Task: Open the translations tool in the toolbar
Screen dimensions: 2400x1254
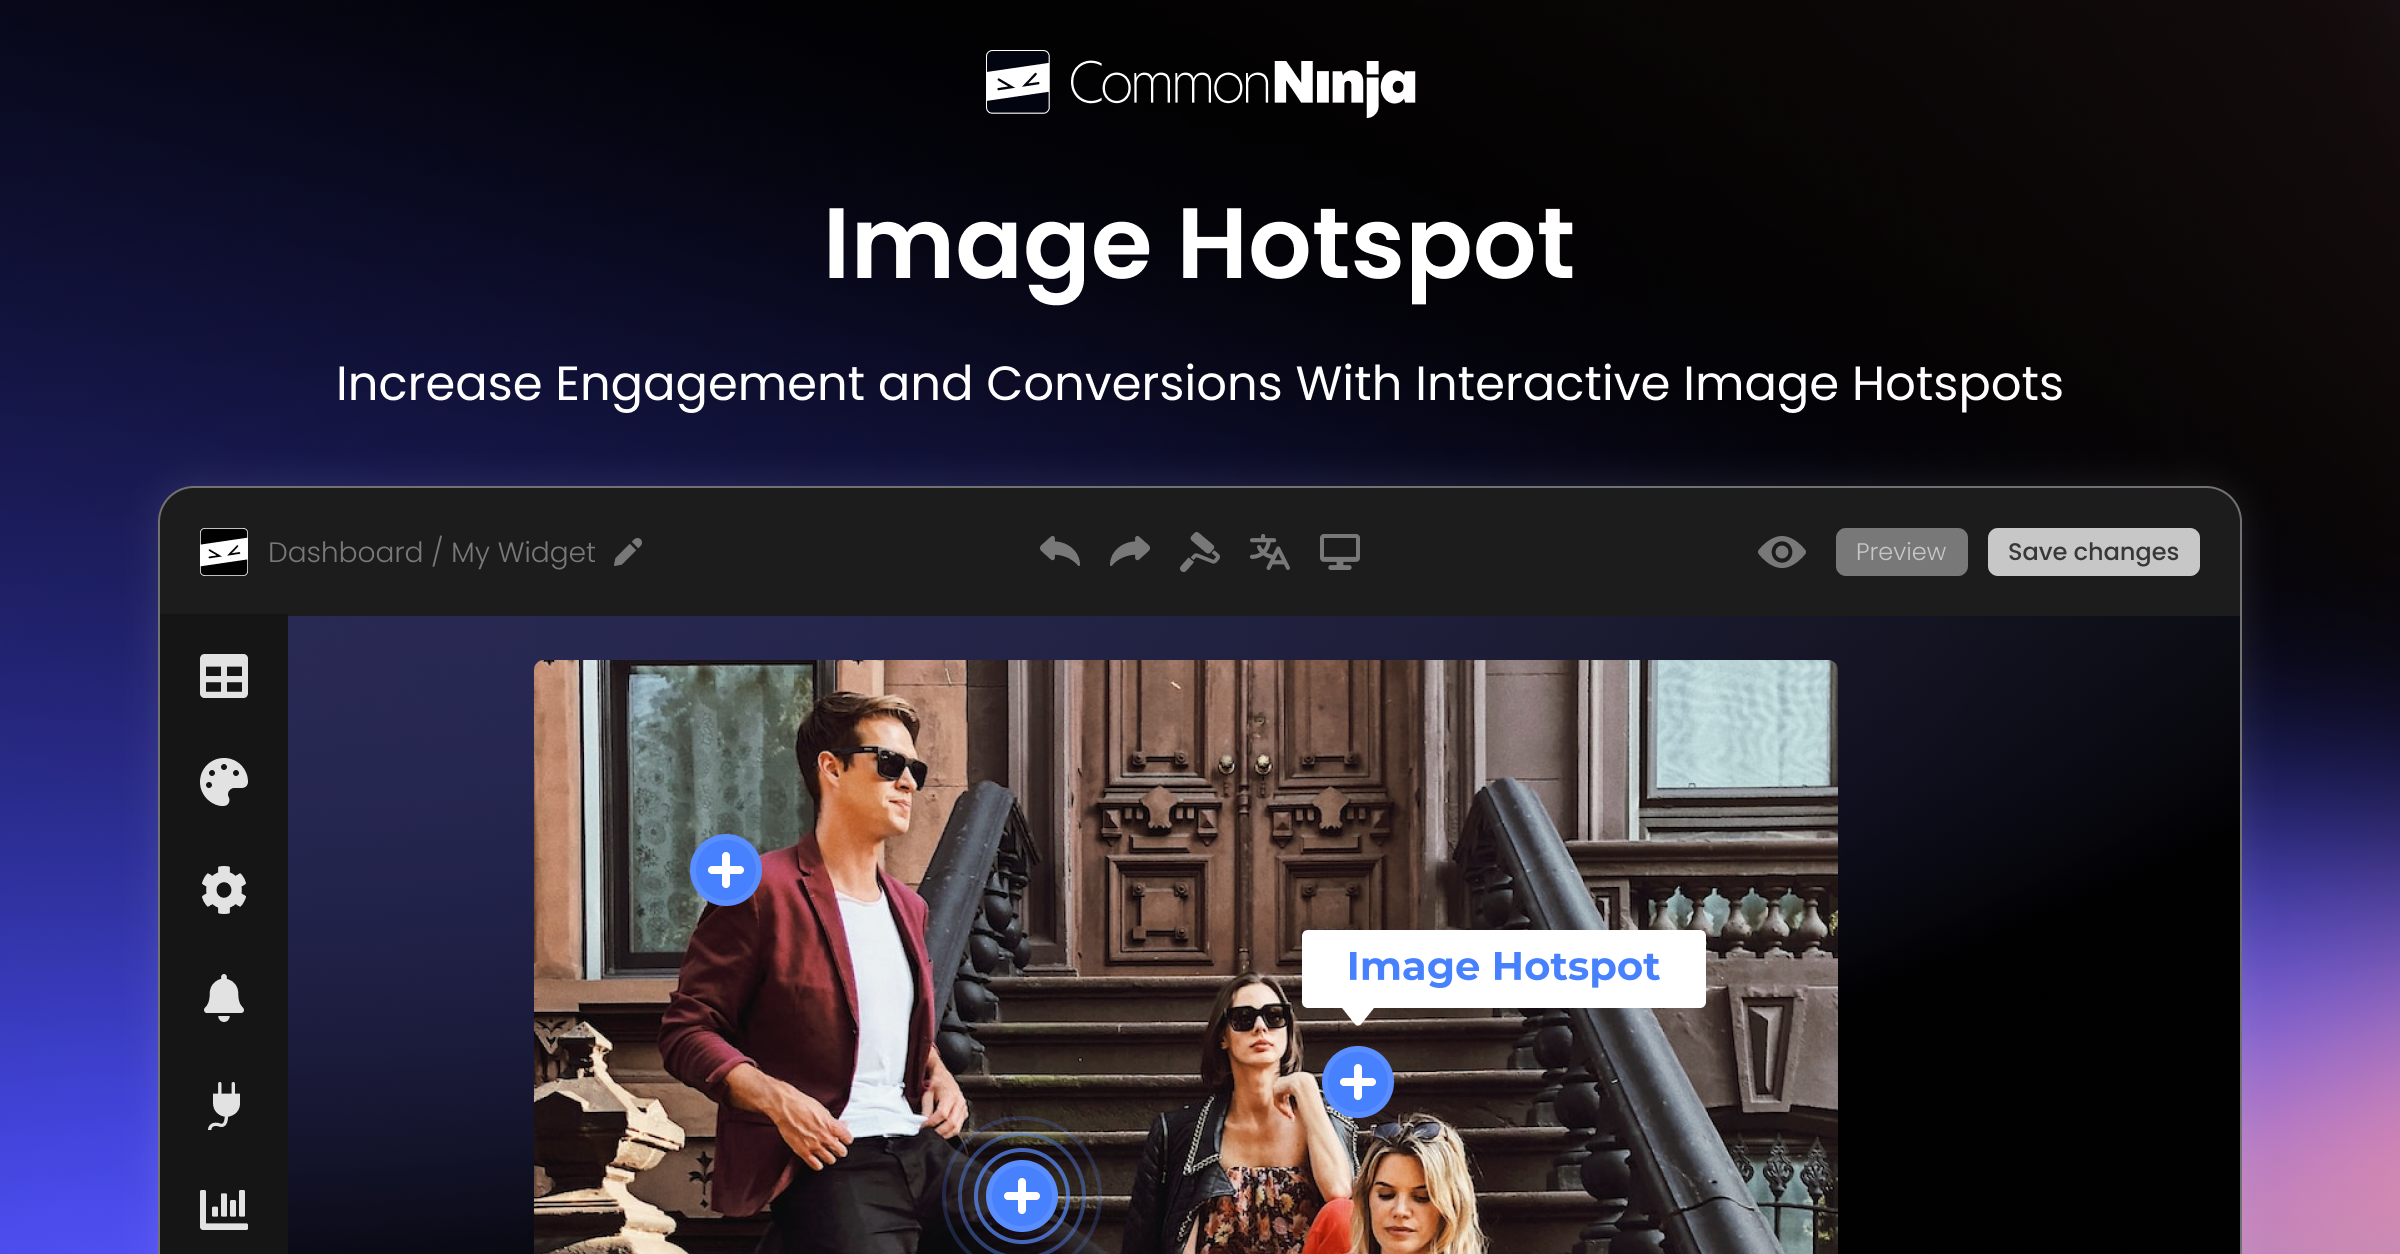Action: pyautogui.click(x=1269, y=551)
